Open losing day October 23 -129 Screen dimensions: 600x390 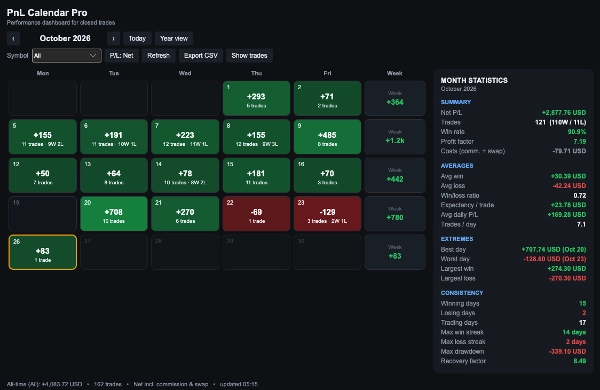pyautogui.click(x=327, y=214)
